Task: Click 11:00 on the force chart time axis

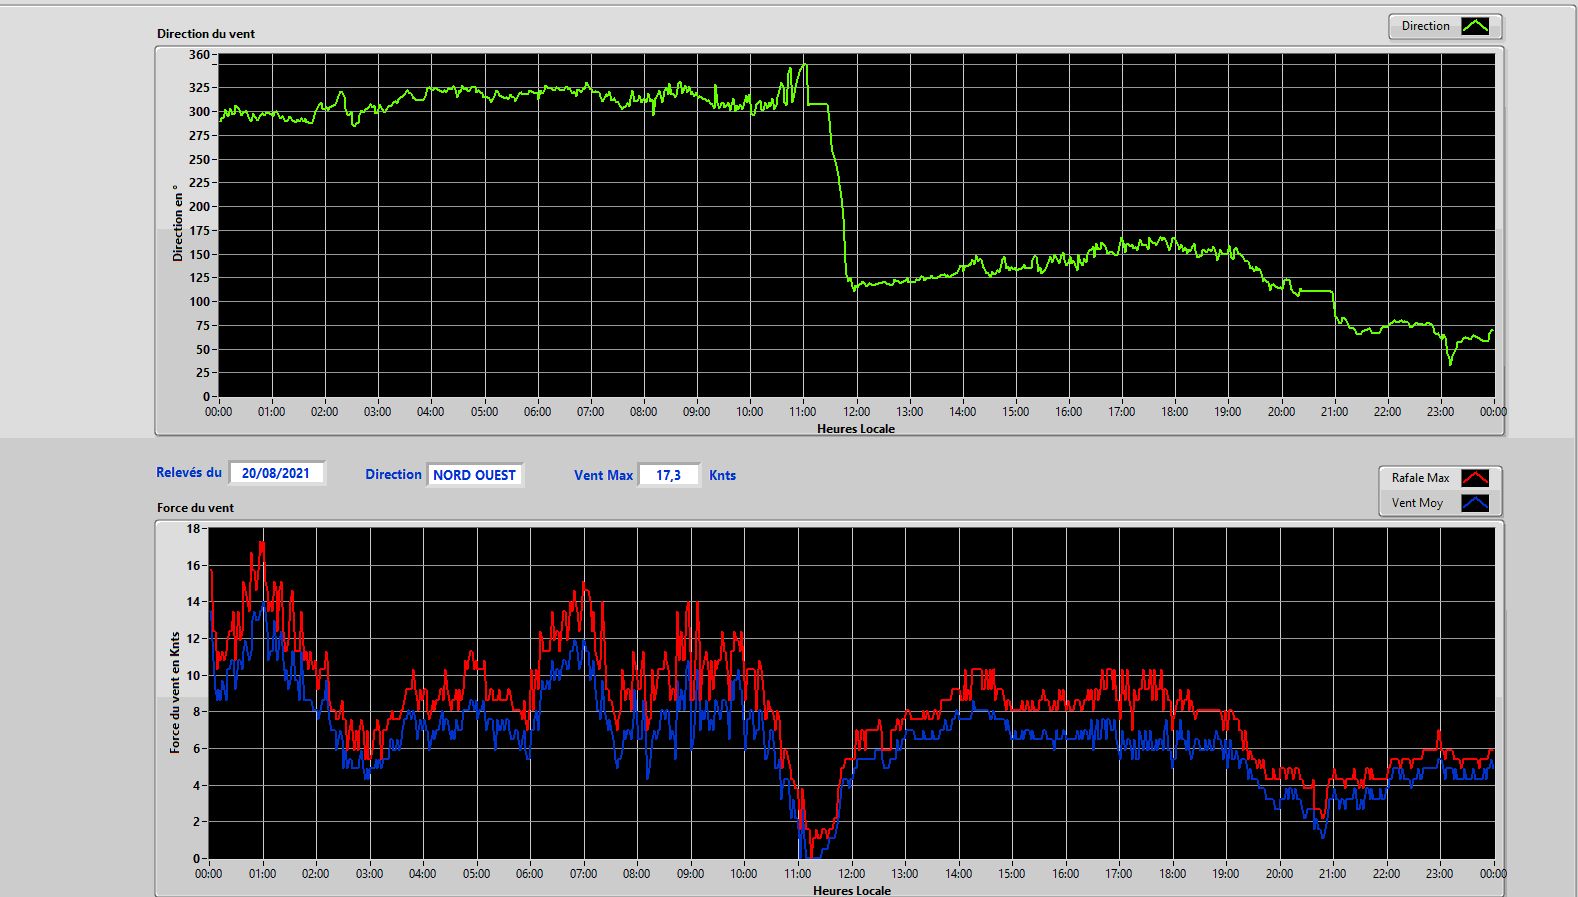Action: (797, 874)
